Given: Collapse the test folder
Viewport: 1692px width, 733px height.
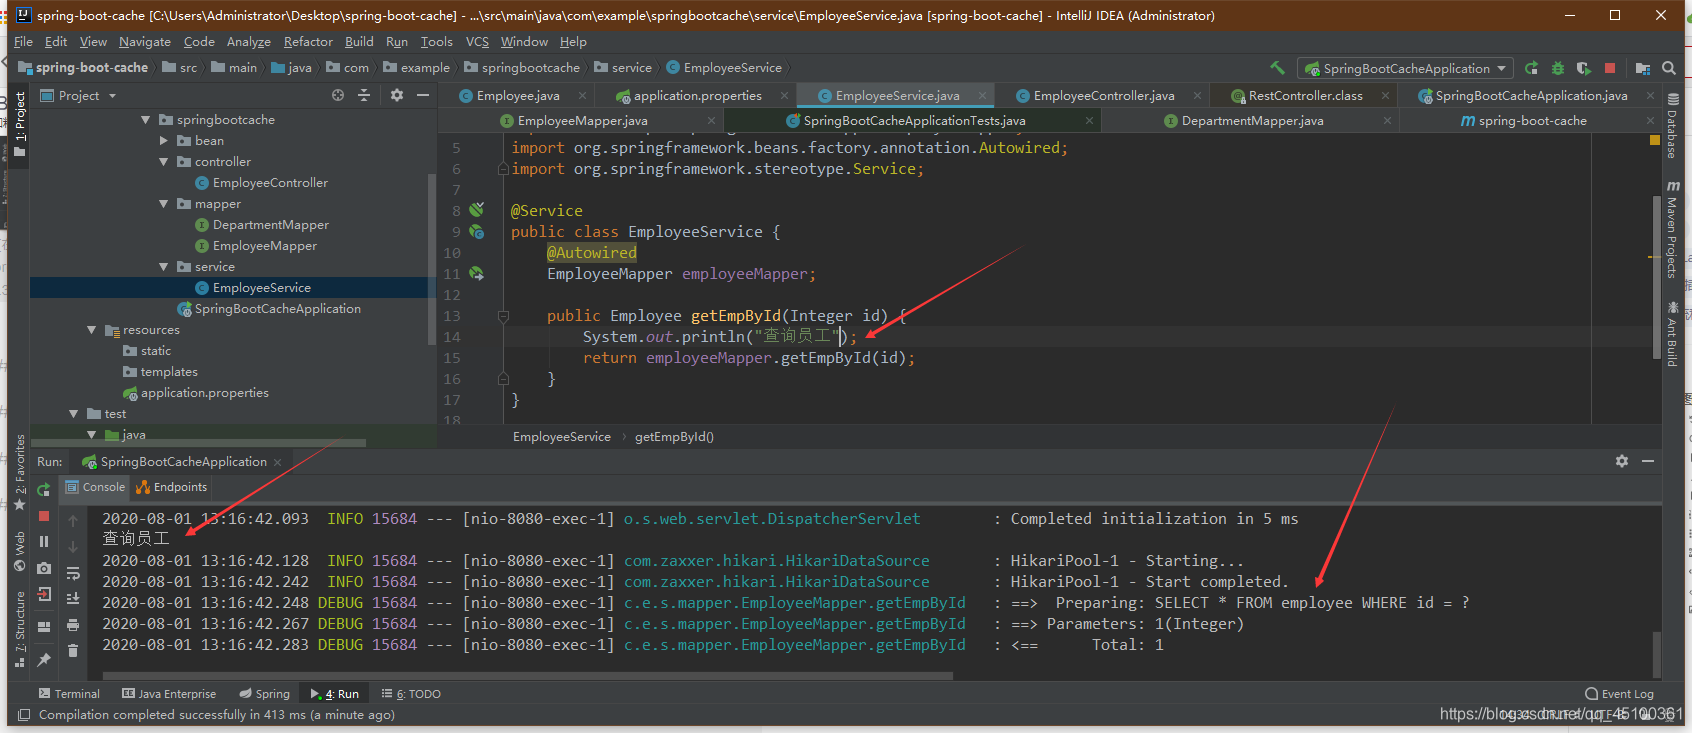Looking at the screenshot, I should click(74, 414).
